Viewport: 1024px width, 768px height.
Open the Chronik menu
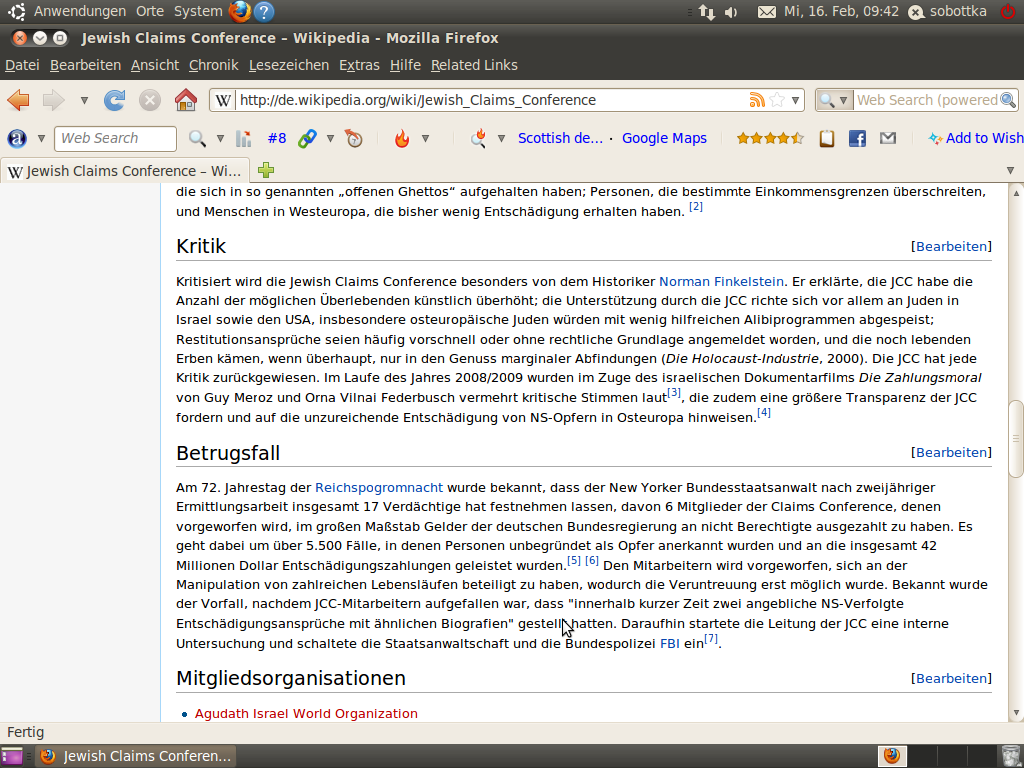point(214,65)
